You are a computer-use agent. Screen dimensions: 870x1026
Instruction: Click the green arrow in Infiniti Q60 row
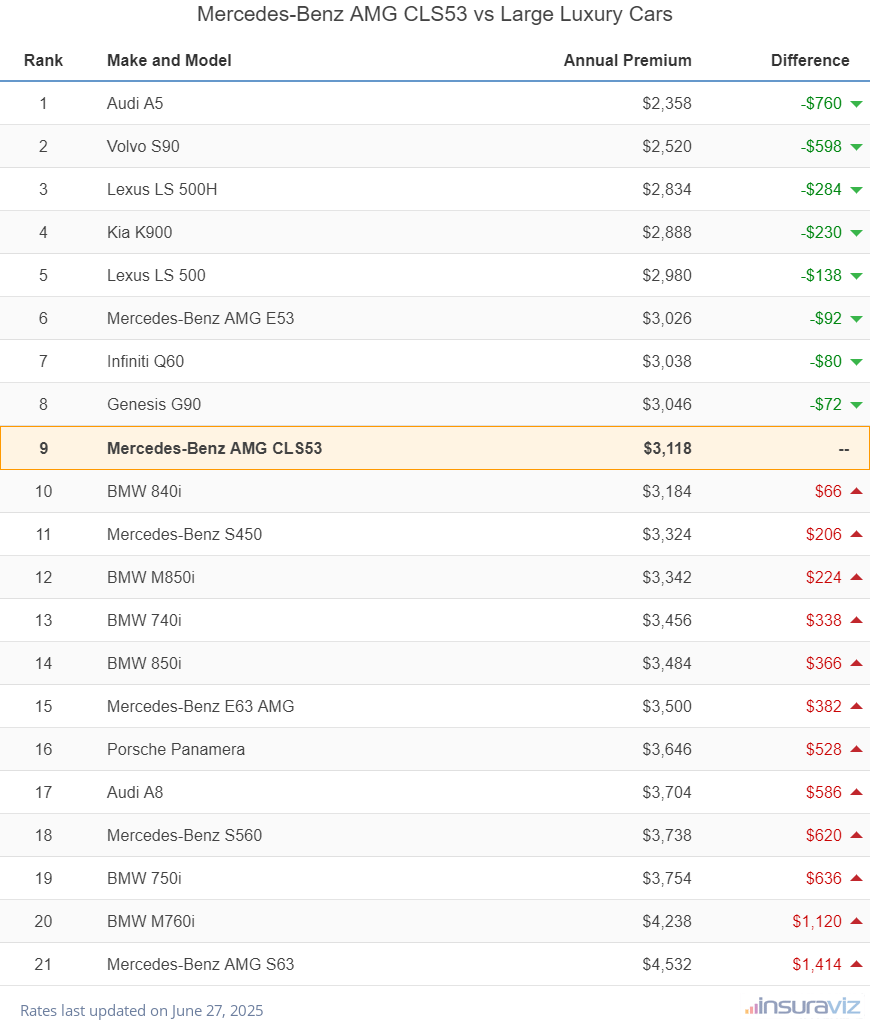coord(856,363)
